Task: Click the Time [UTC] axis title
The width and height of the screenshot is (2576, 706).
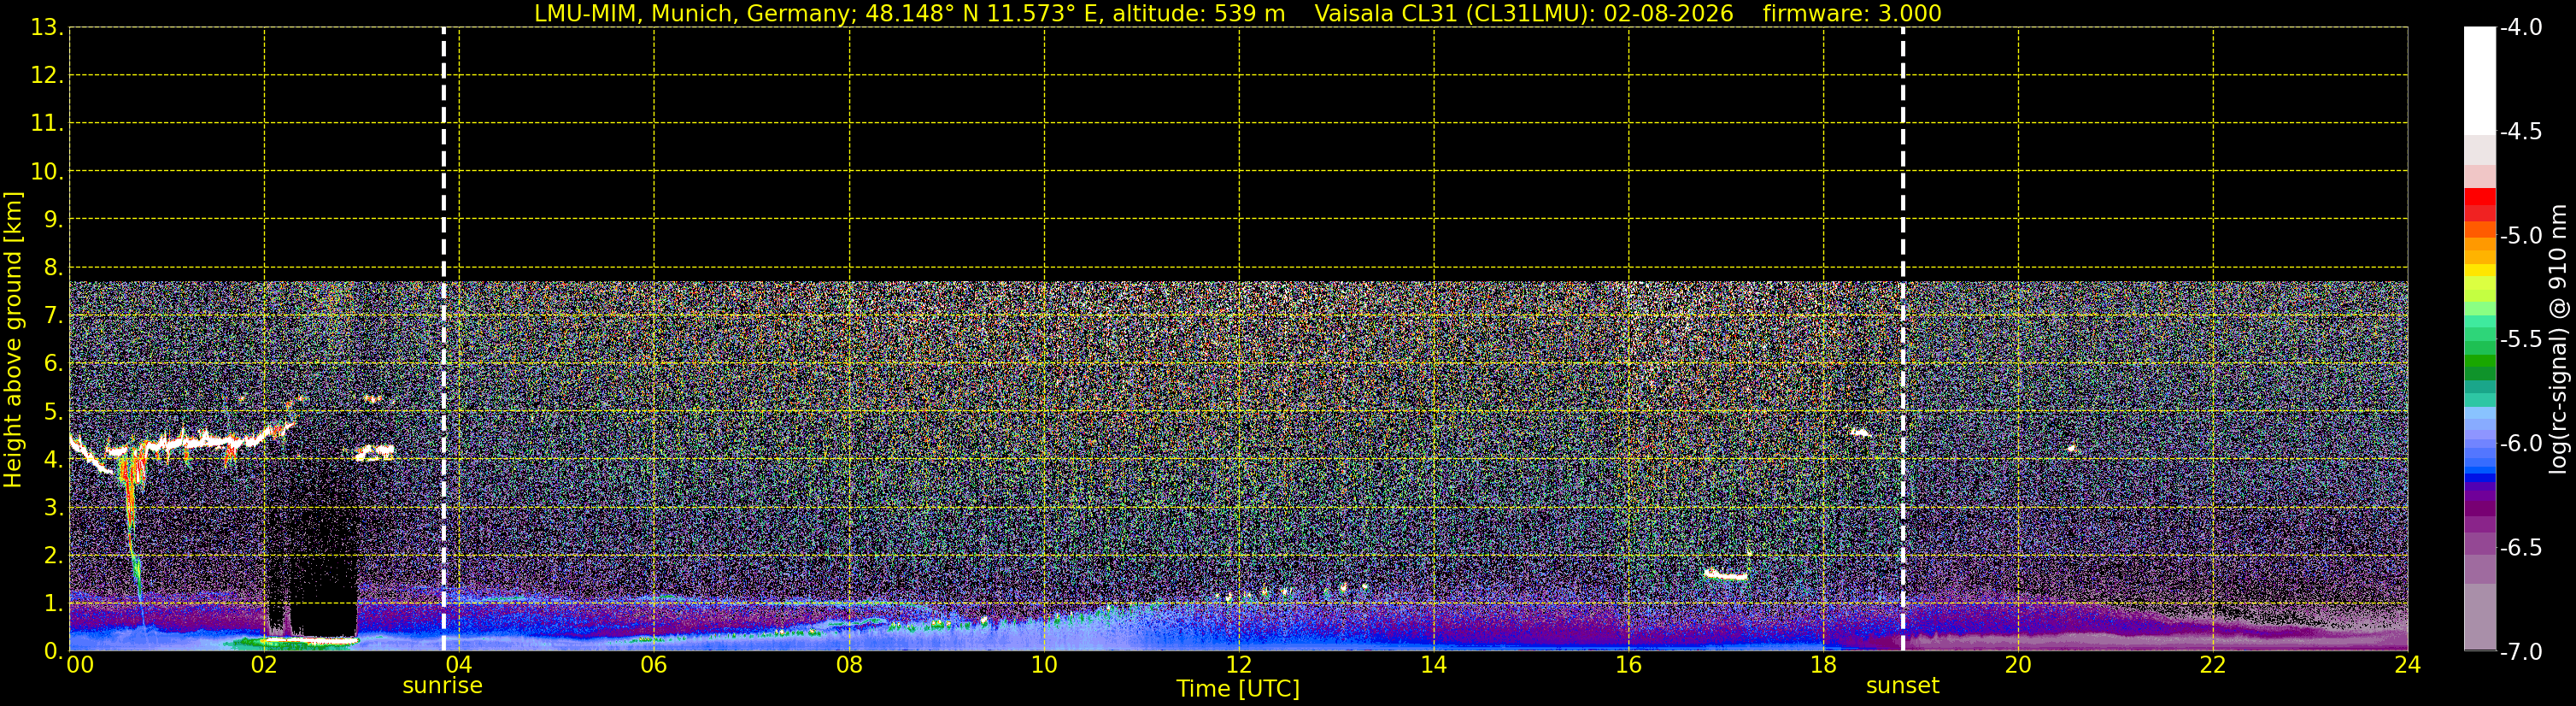Action: coord(1238,689)
